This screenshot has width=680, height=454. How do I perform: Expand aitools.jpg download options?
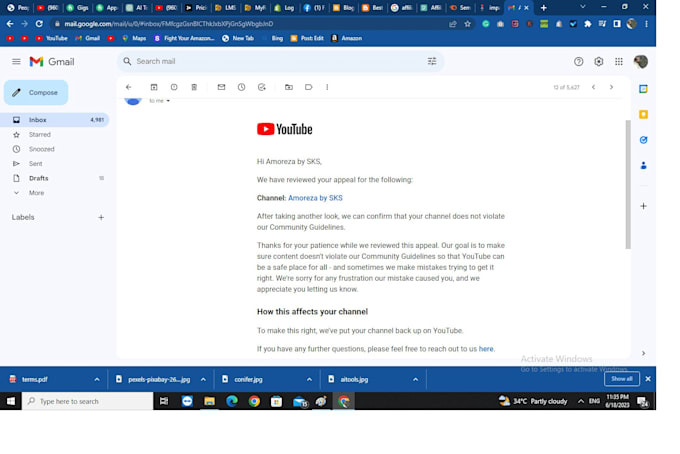point(415,379)
